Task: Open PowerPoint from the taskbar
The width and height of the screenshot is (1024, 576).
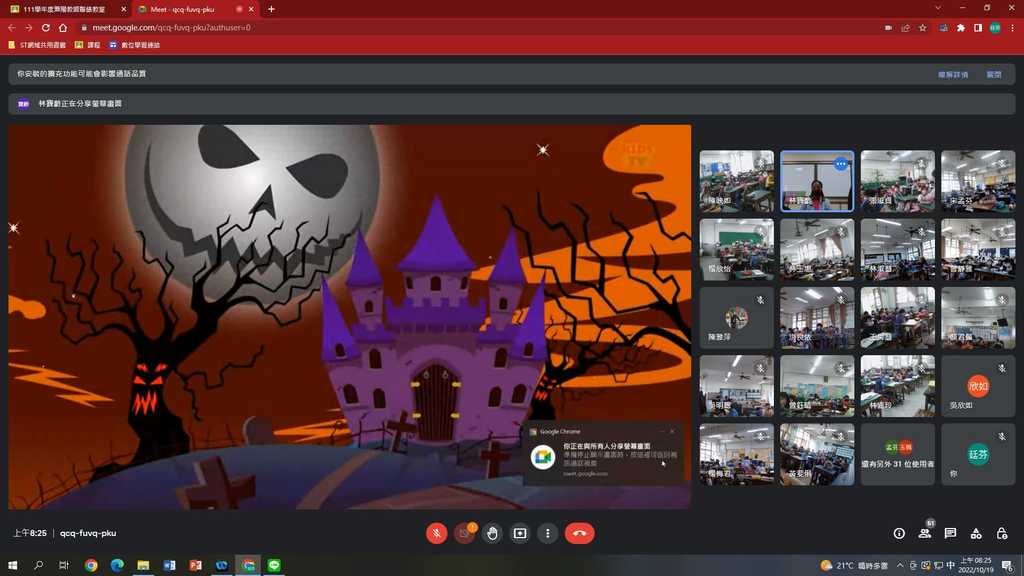Action: (195, 566)
